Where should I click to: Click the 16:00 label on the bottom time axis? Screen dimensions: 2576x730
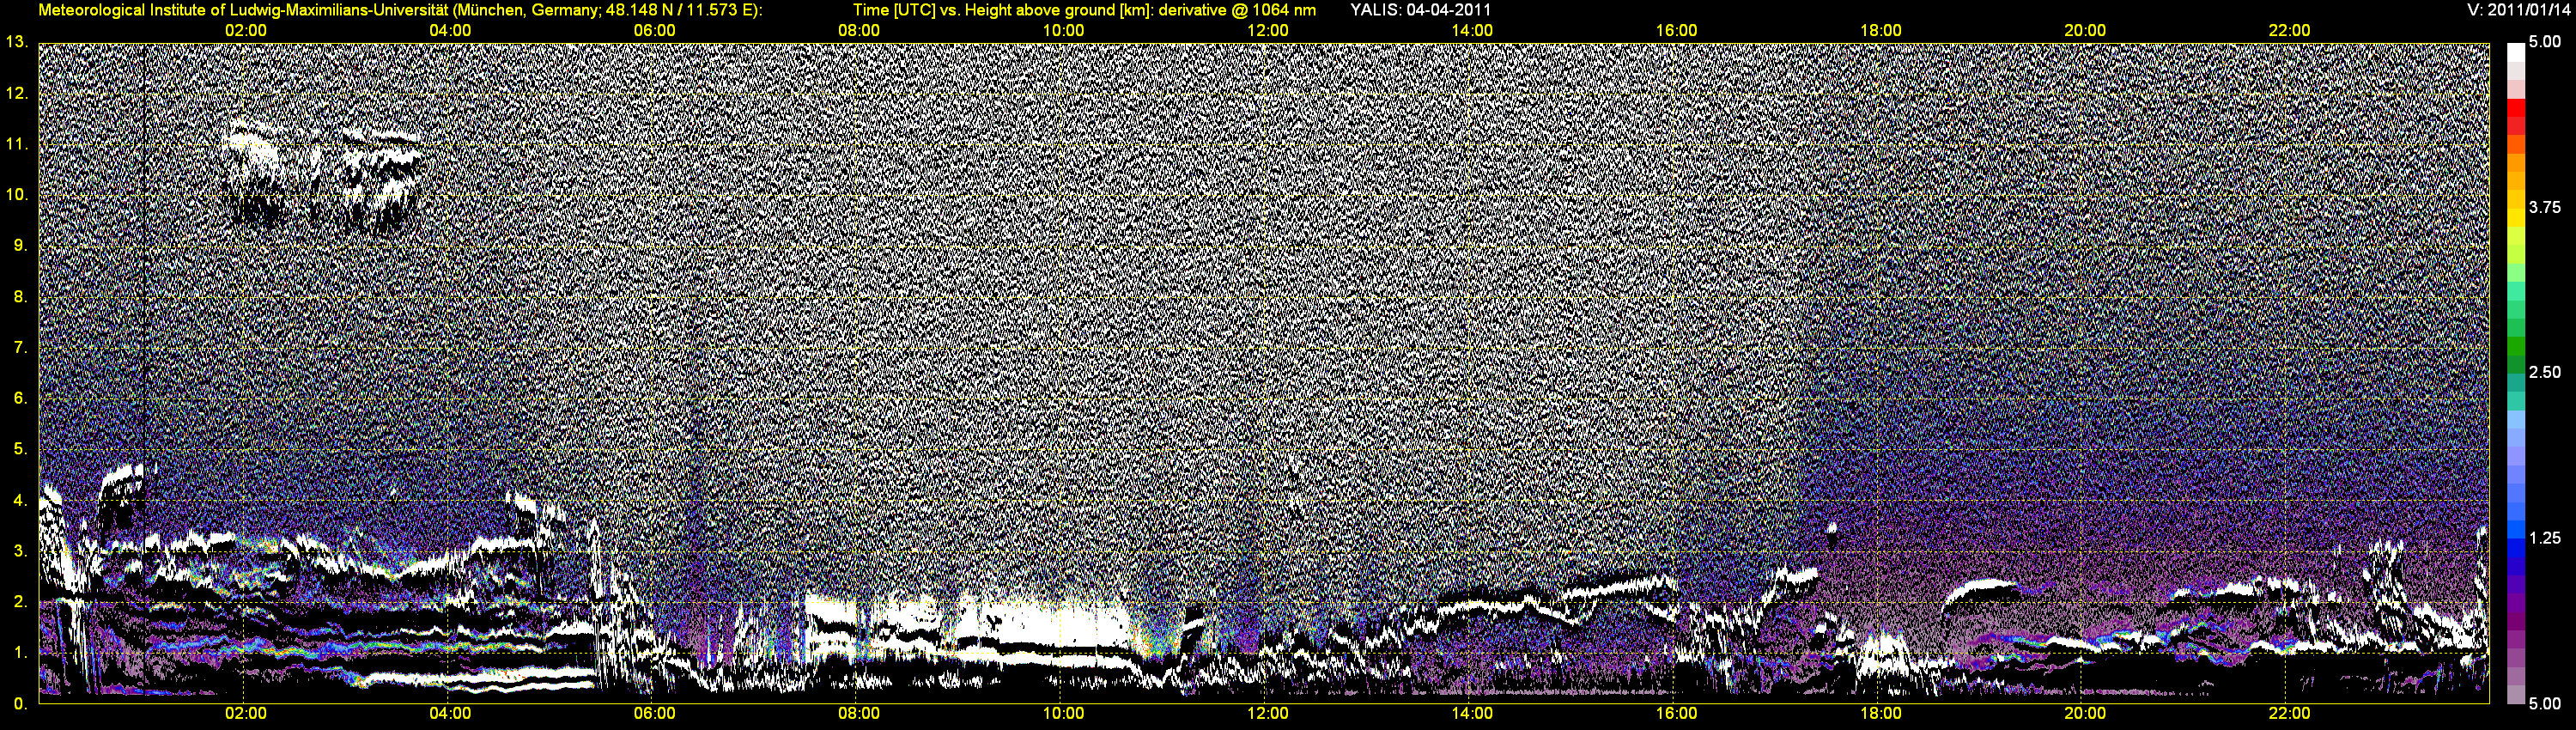click(1676, 714)
